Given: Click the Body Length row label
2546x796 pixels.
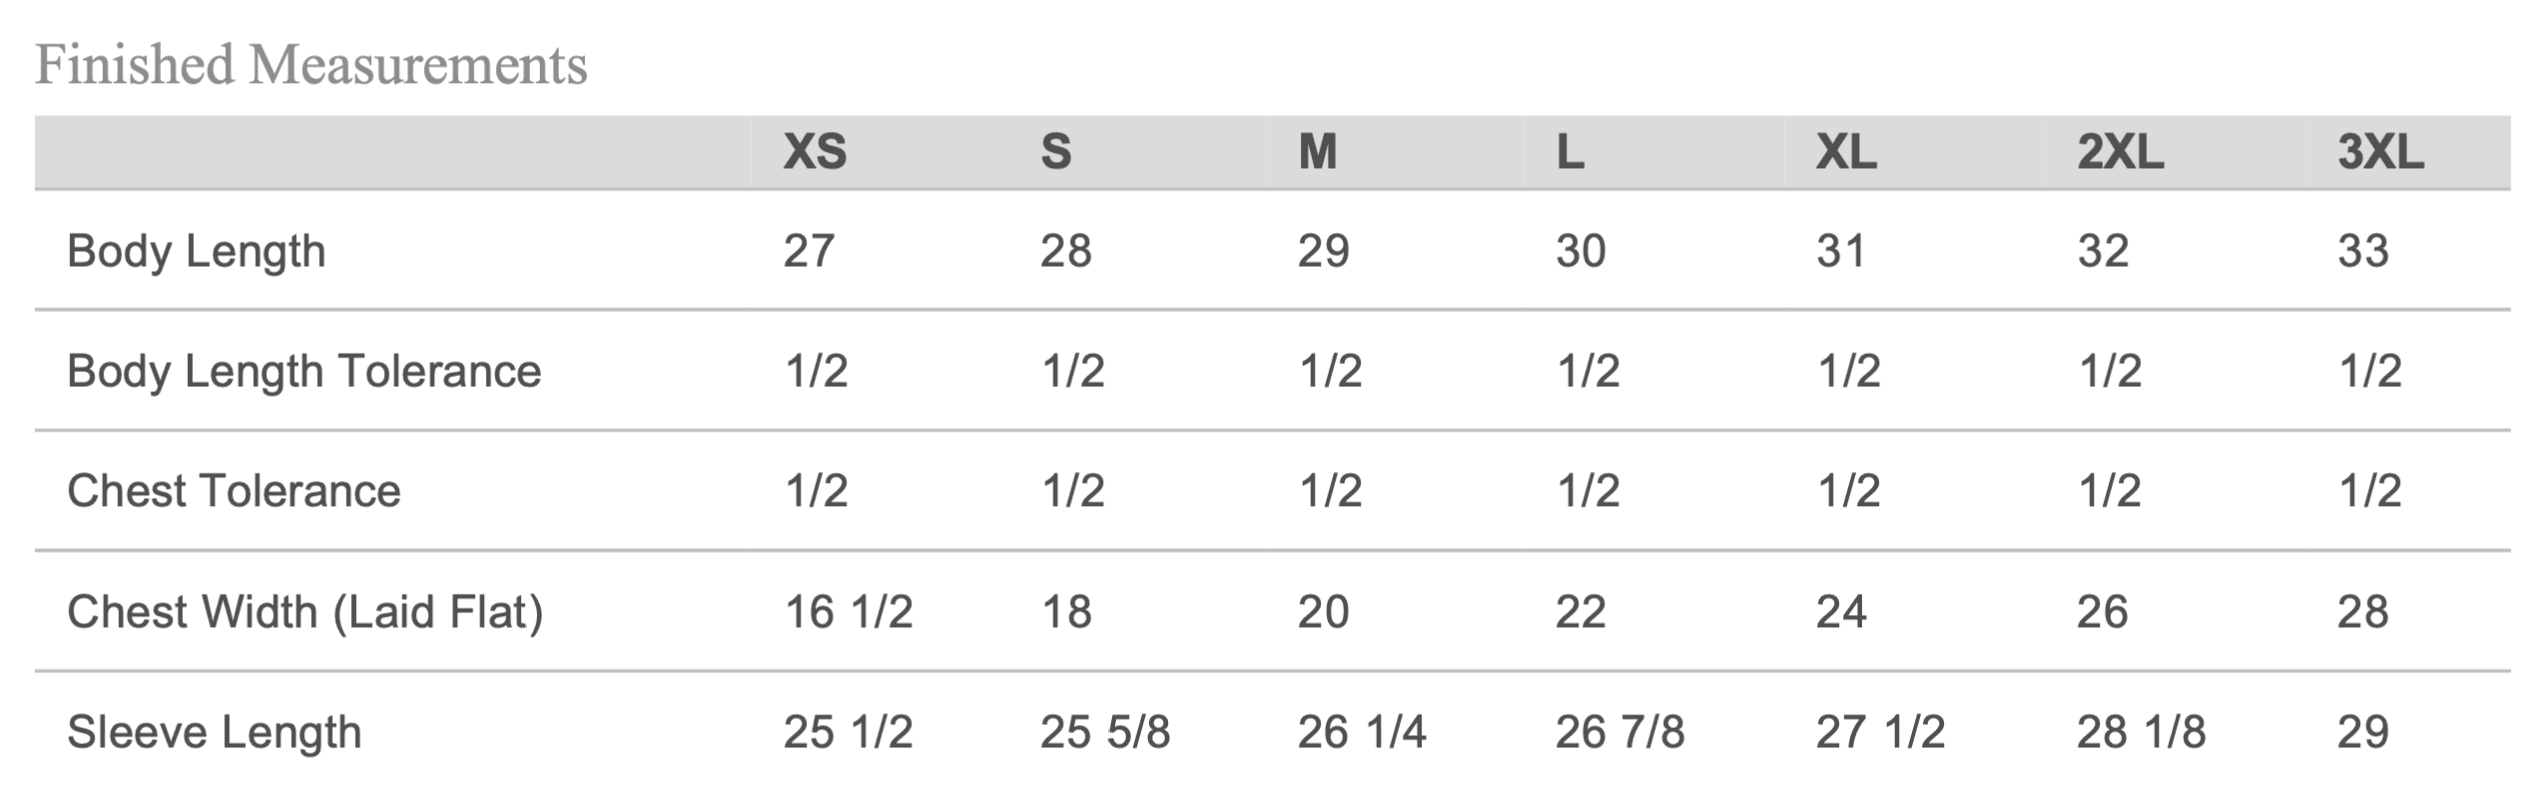Looking at the screenshot, I should (x=196, y=251).
